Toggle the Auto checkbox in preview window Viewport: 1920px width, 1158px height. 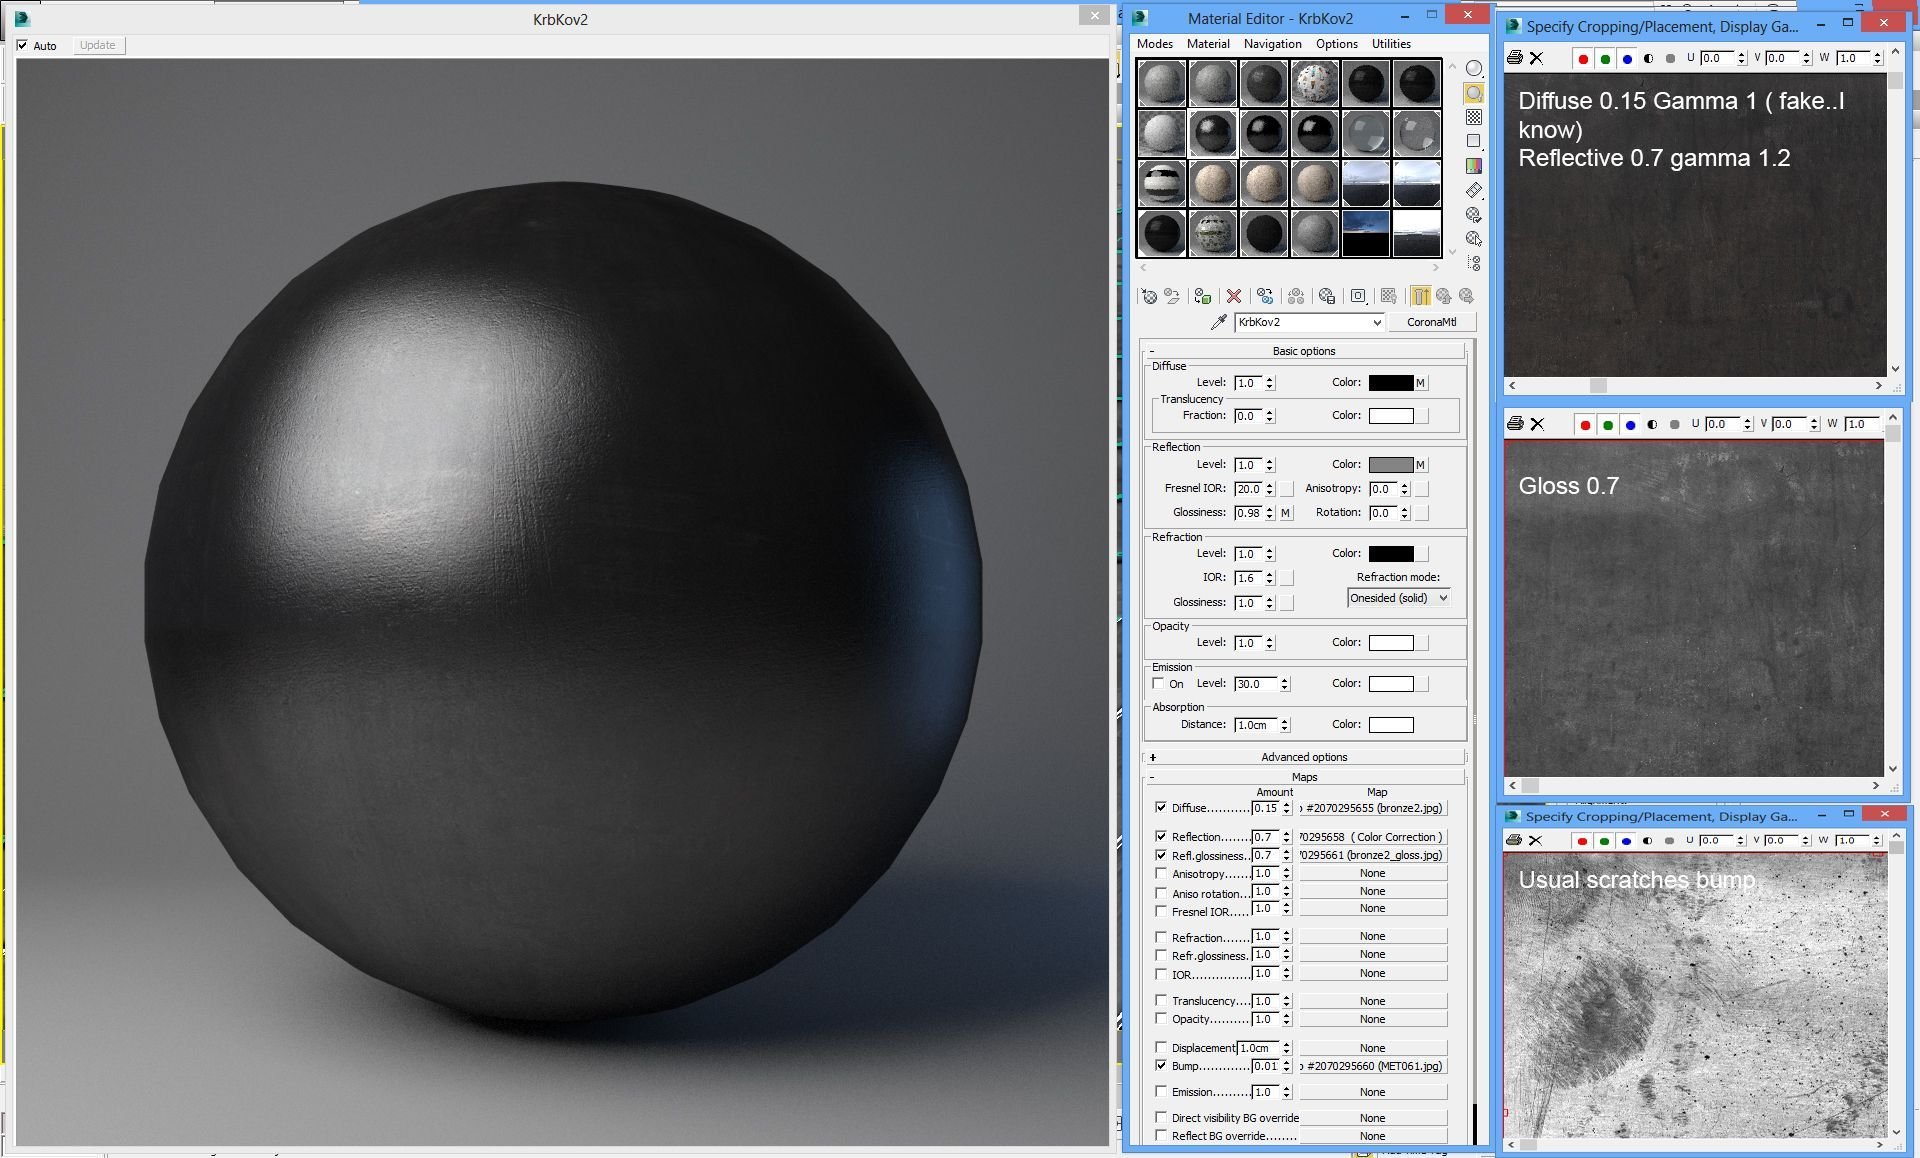pyautogui.click(x=23, y=45)
